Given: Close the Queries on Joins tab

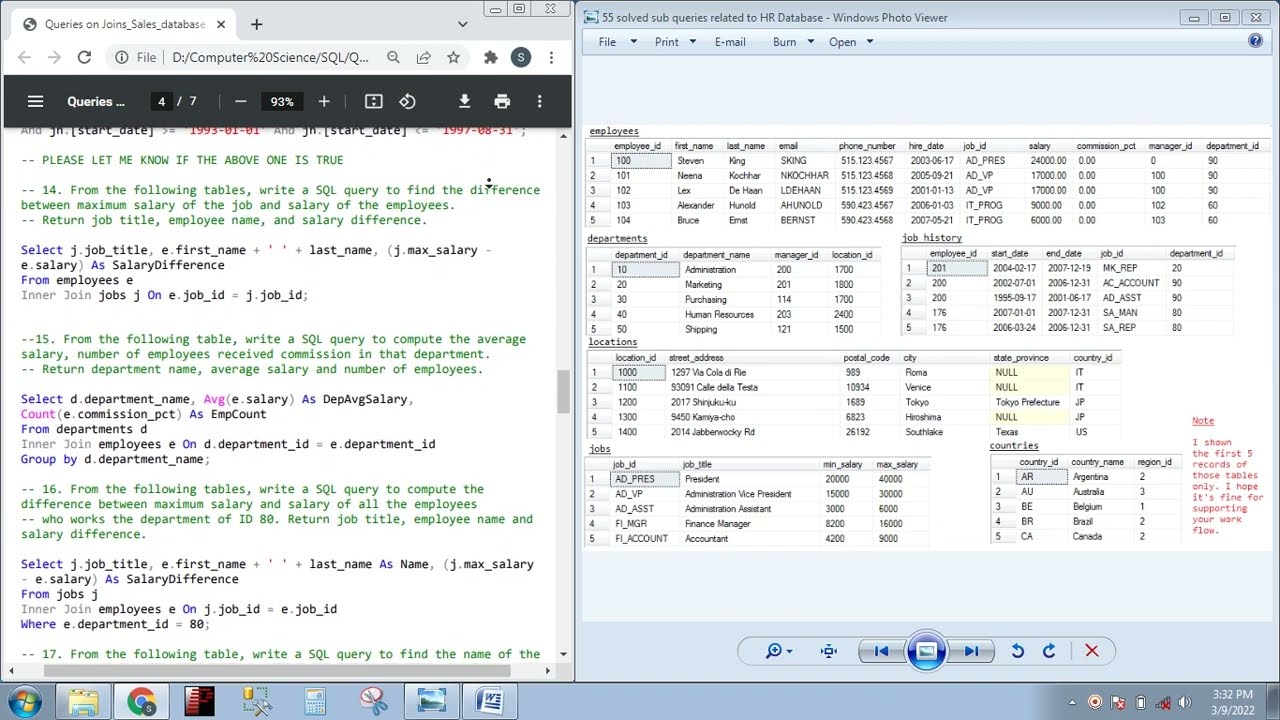Looking at the screenshot, I should click(x=221, y=24).
